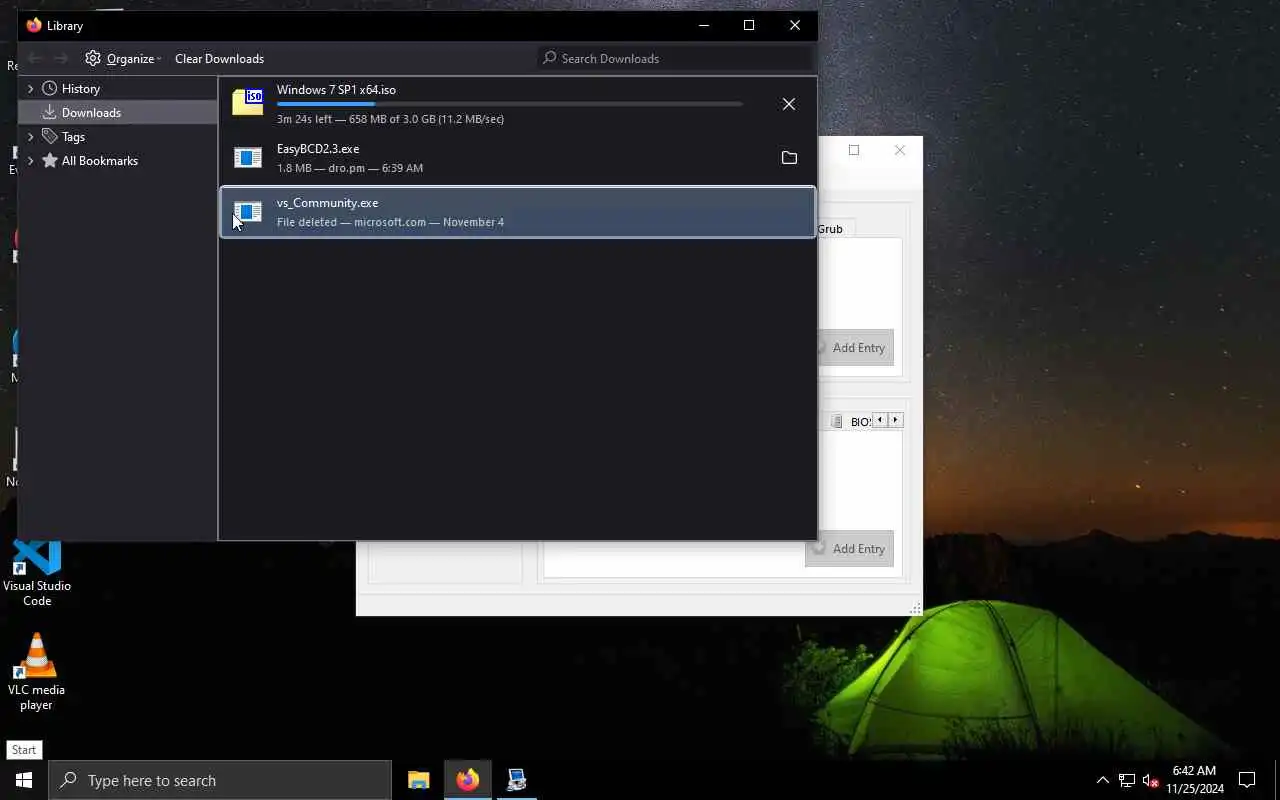Click the Firefox logo in Library title bar
Image resolution: width=1280 pixels, height=800 pixels.
point(34,25)
